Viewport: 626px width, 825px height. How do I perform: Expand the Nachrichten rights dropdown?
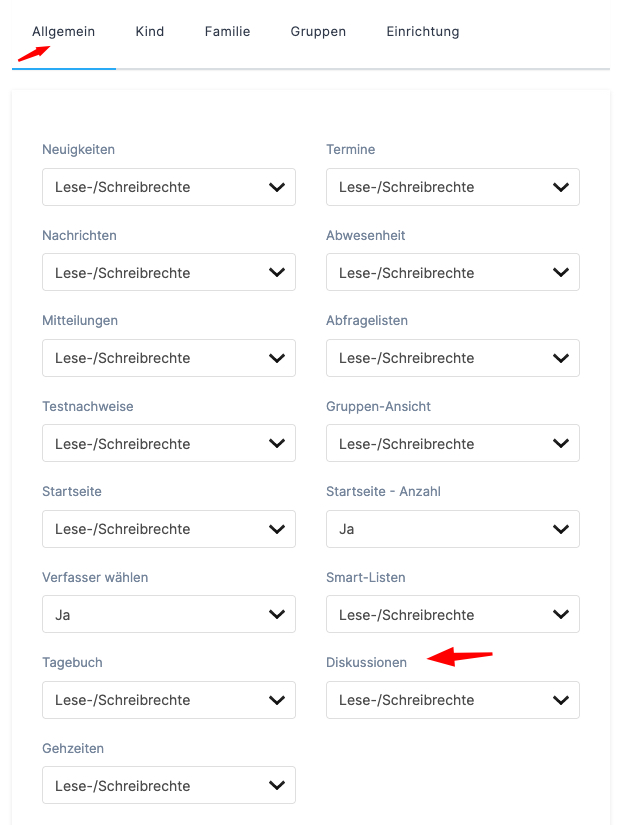(169, 273)
